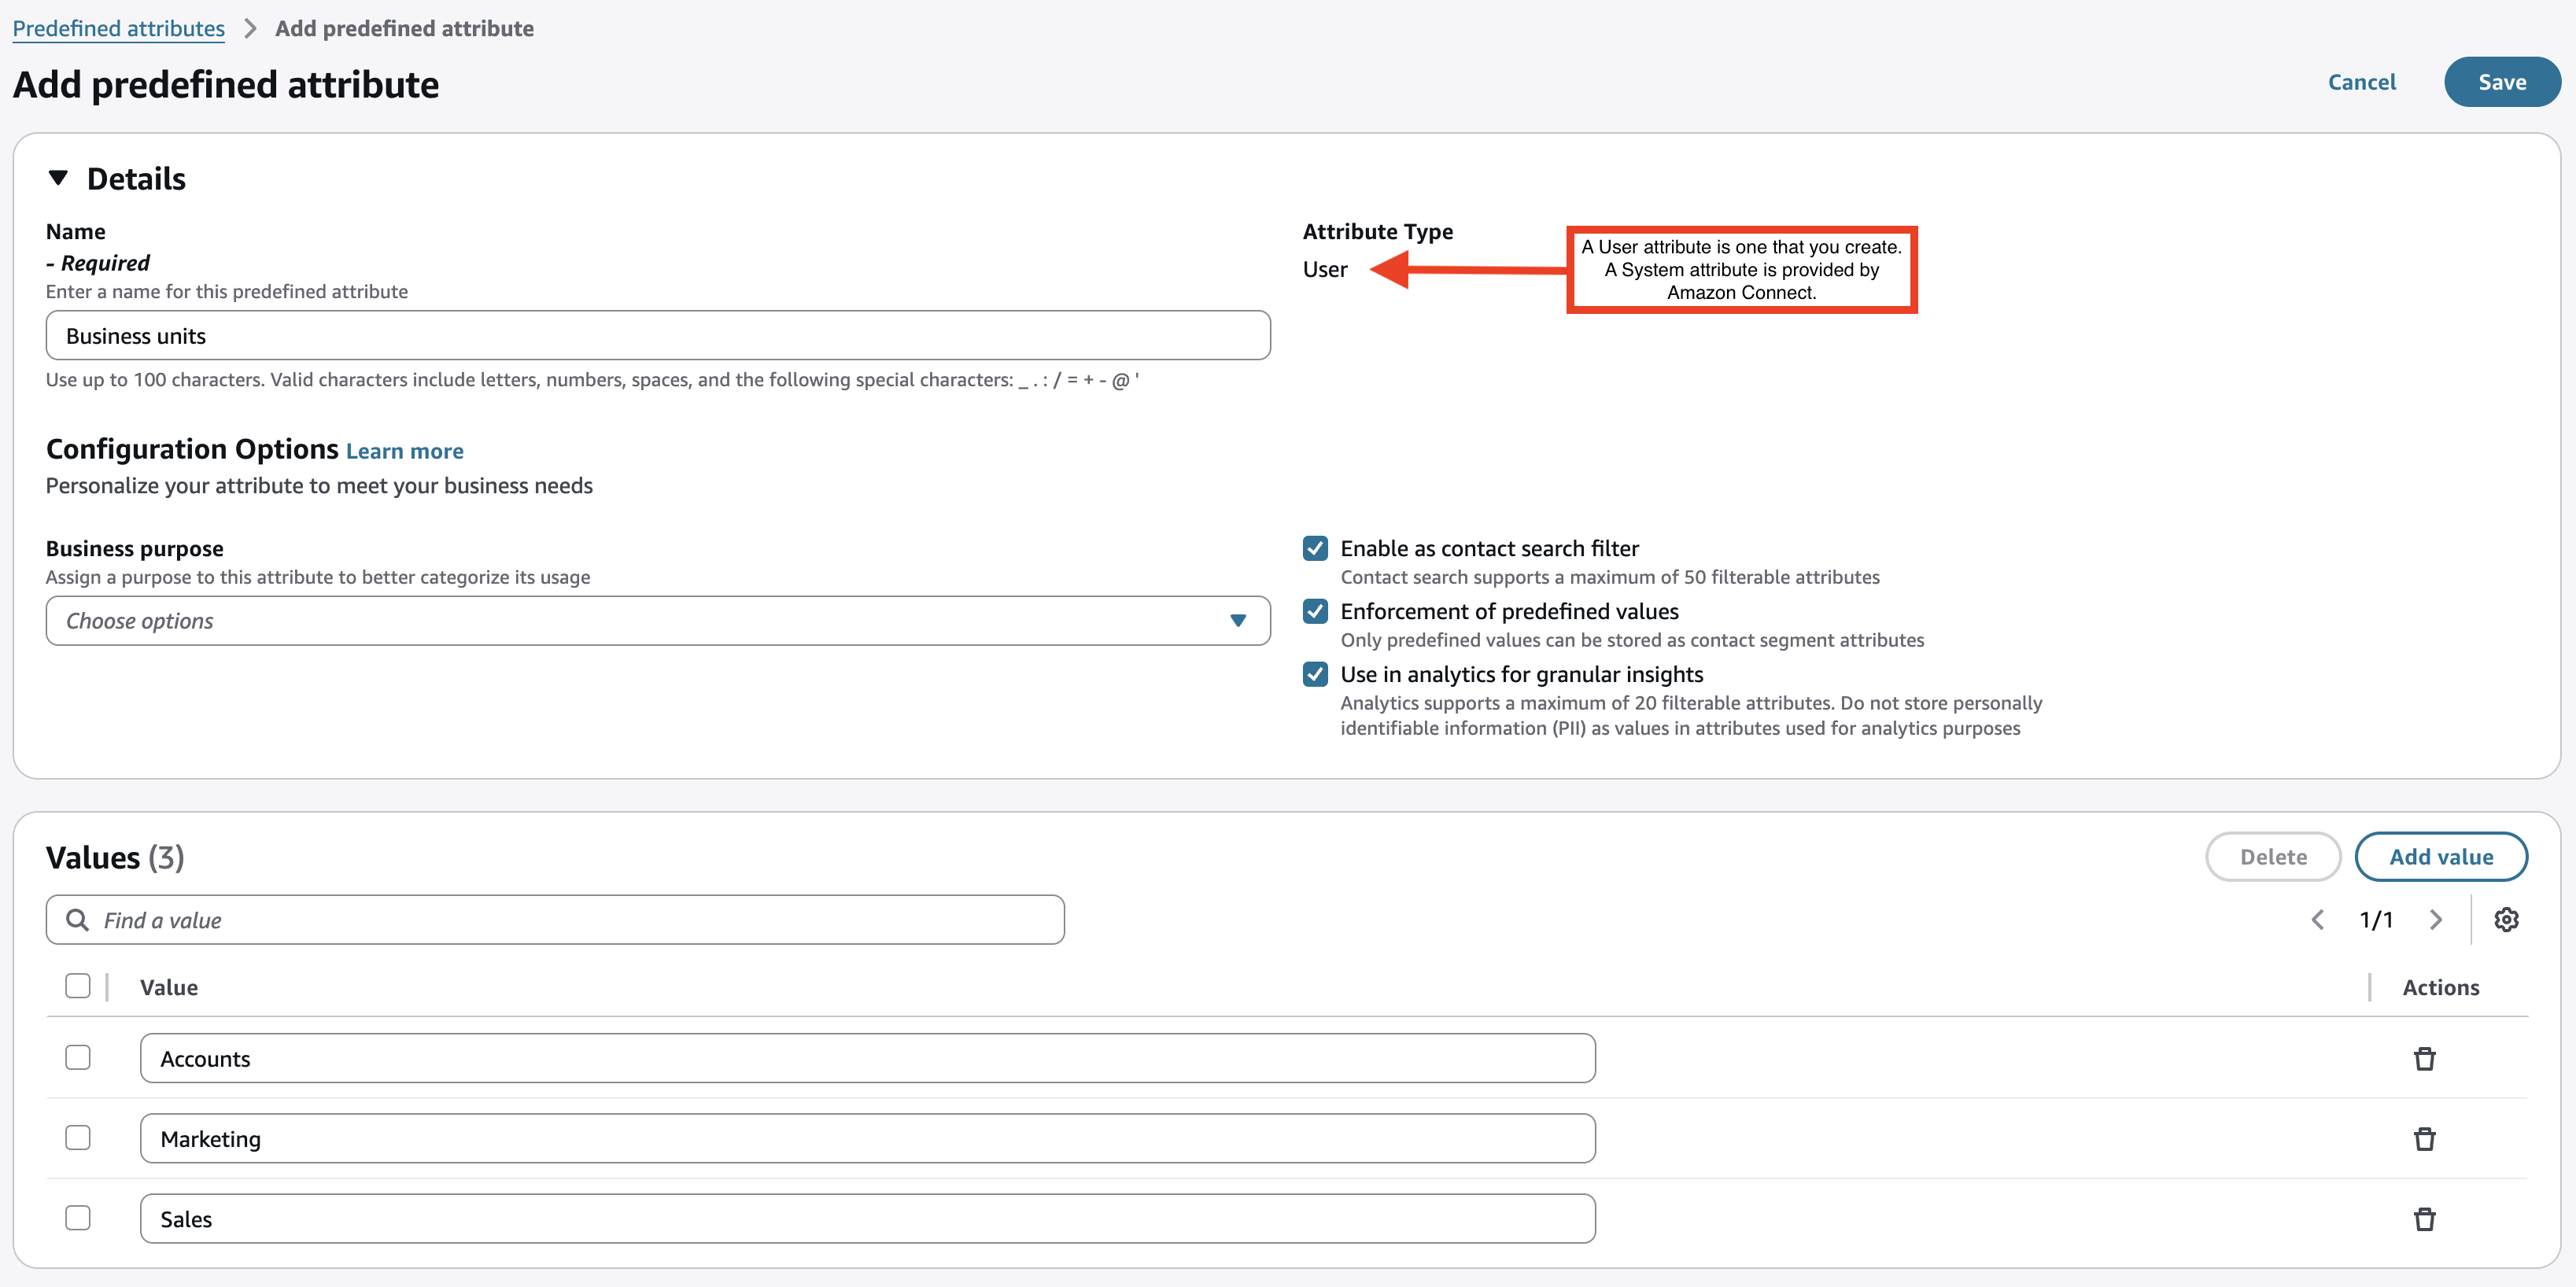
Task: Click the search magnifier in Find a value
Action: click(77, 919)
